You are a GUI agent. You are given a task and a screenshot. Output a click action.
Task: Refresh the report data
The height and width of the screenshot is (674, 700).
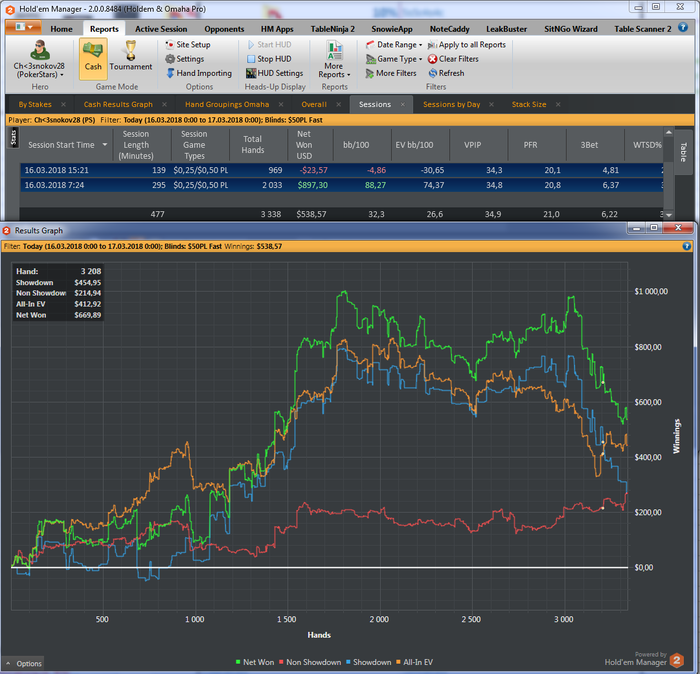446,73
